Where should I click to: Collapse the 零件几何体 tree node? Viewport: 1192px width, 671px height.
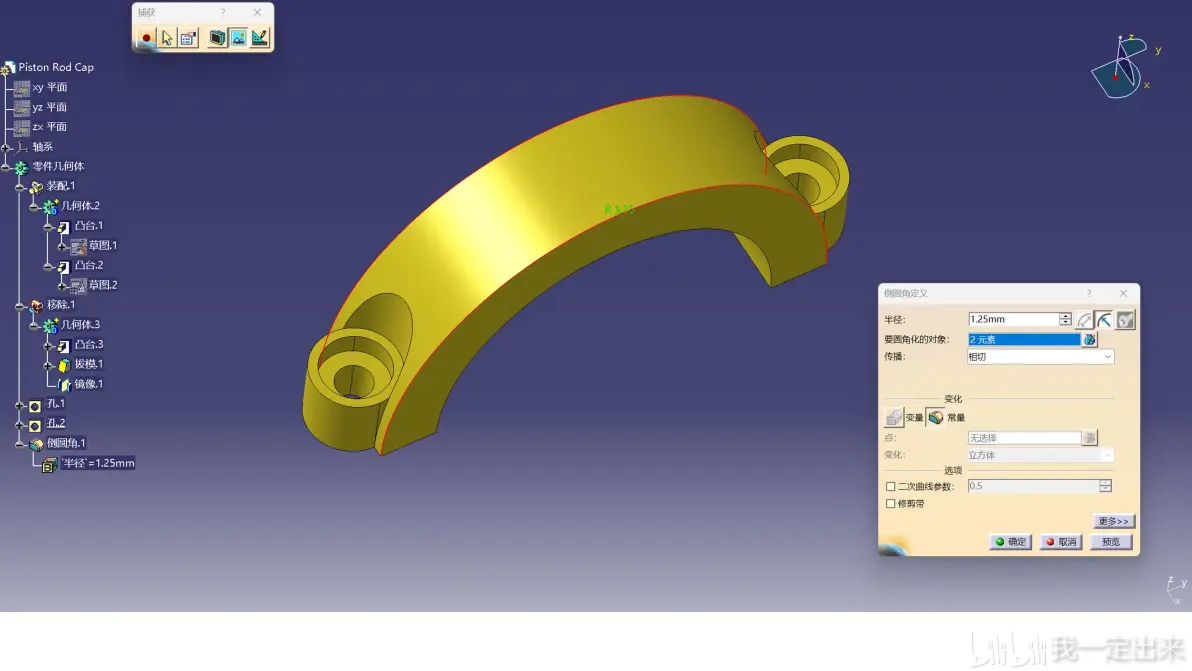[x=6, y=166]
